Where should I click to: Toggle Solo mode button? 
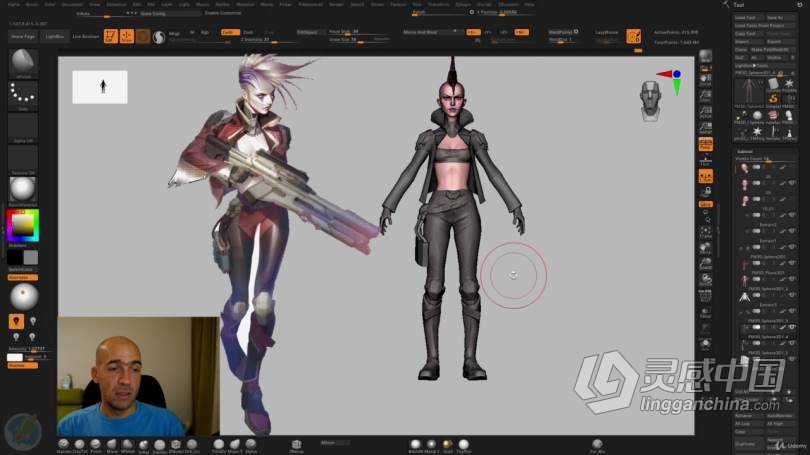(705, 344)
